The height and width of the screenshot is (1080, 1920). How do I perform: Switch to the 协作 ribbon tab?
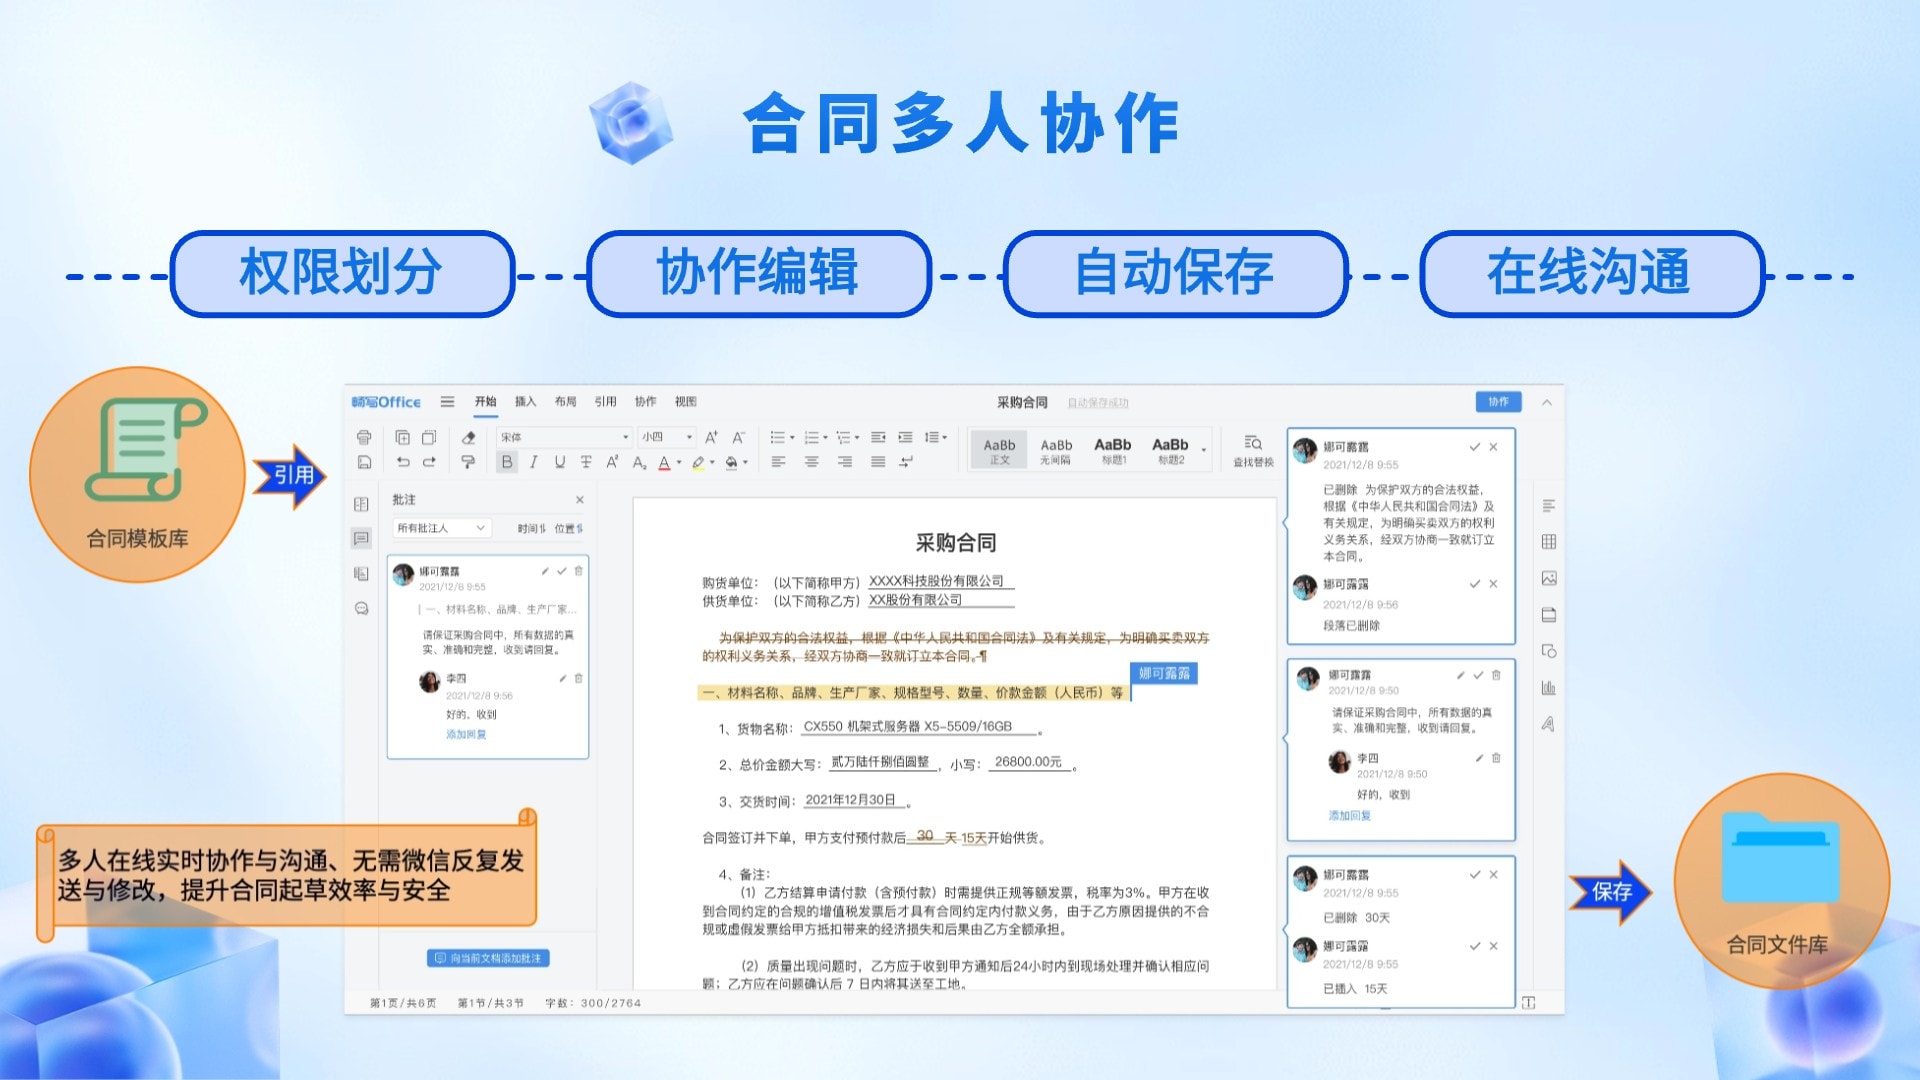646,402
